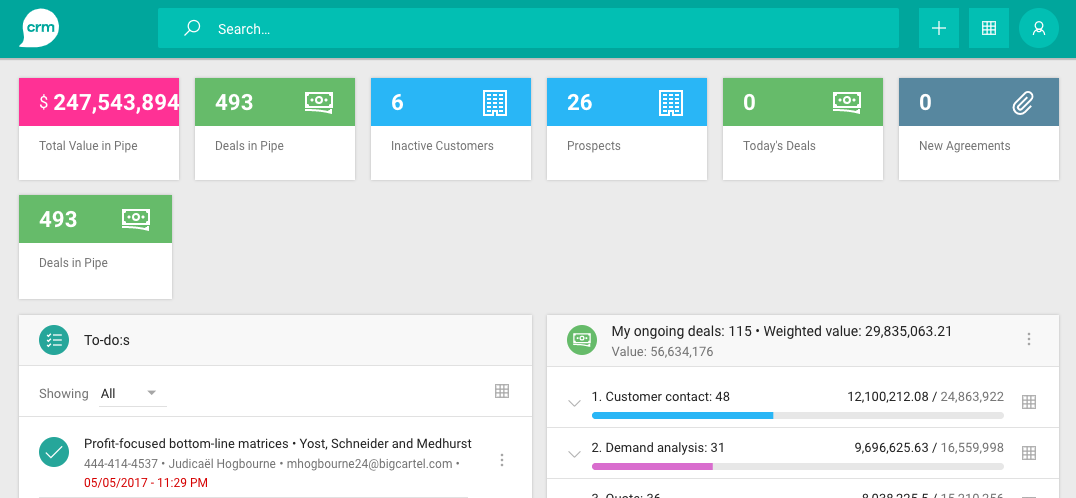Expand the Customer contact stage chevron

pos(574,403)
